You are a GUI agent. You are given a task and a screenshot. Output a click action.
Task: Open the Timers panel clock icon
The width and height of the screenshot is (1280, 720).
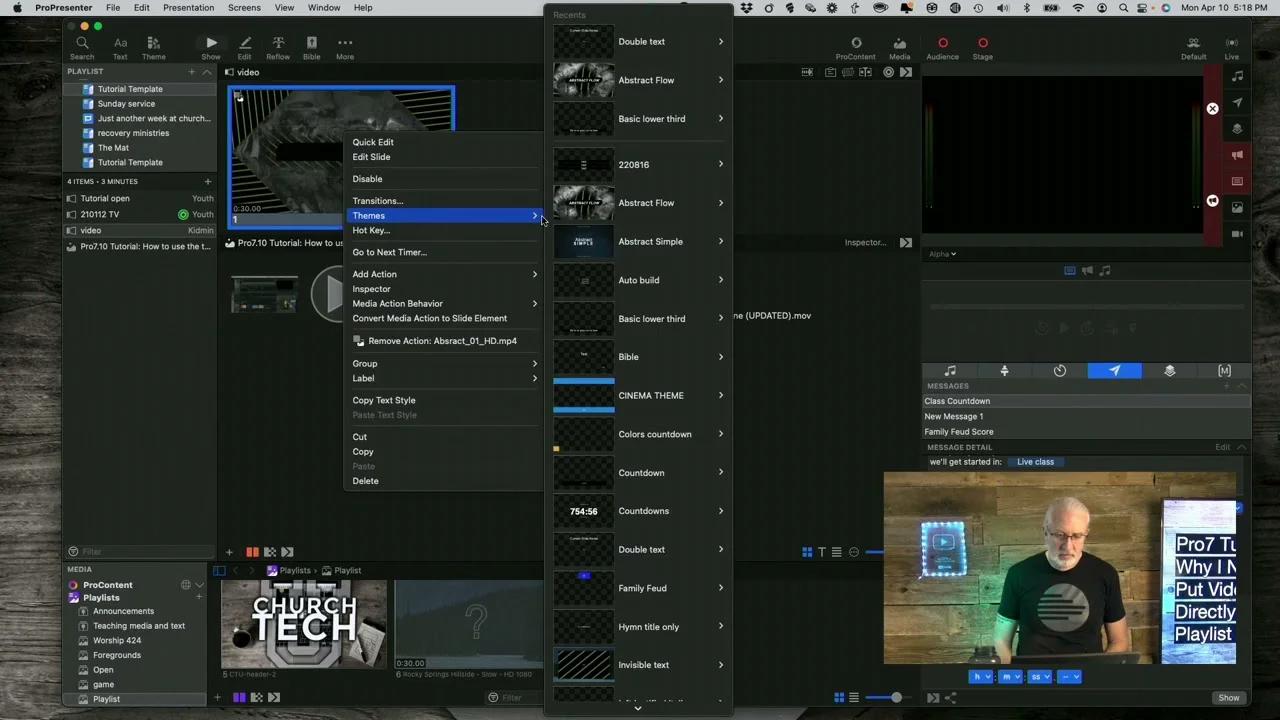click(1059, 370)
